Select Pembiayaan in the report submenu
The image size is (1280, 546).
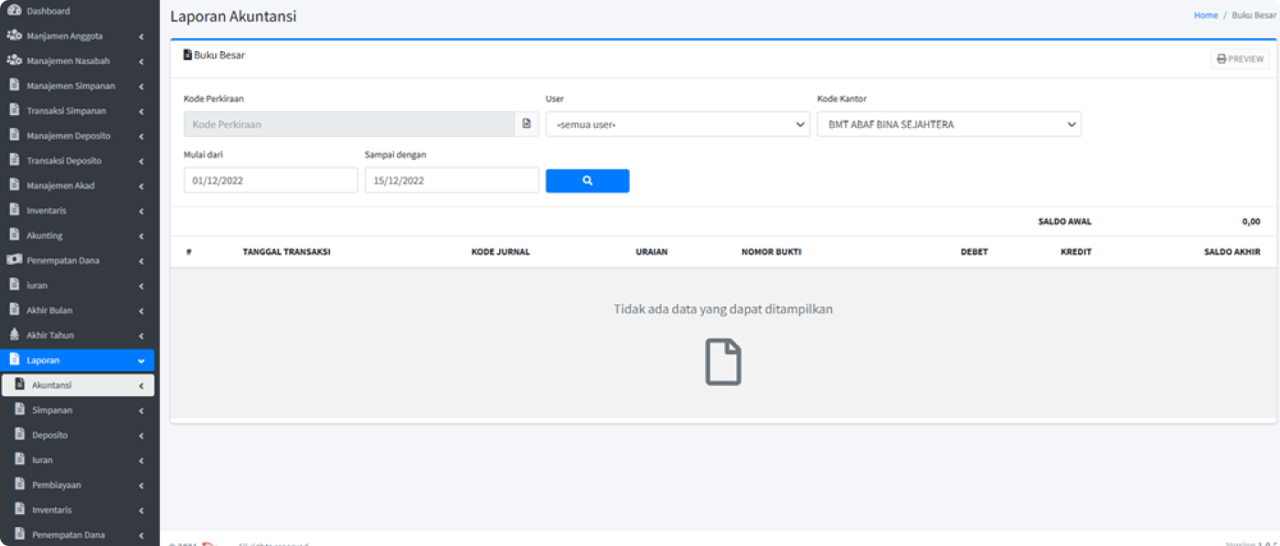56,485
